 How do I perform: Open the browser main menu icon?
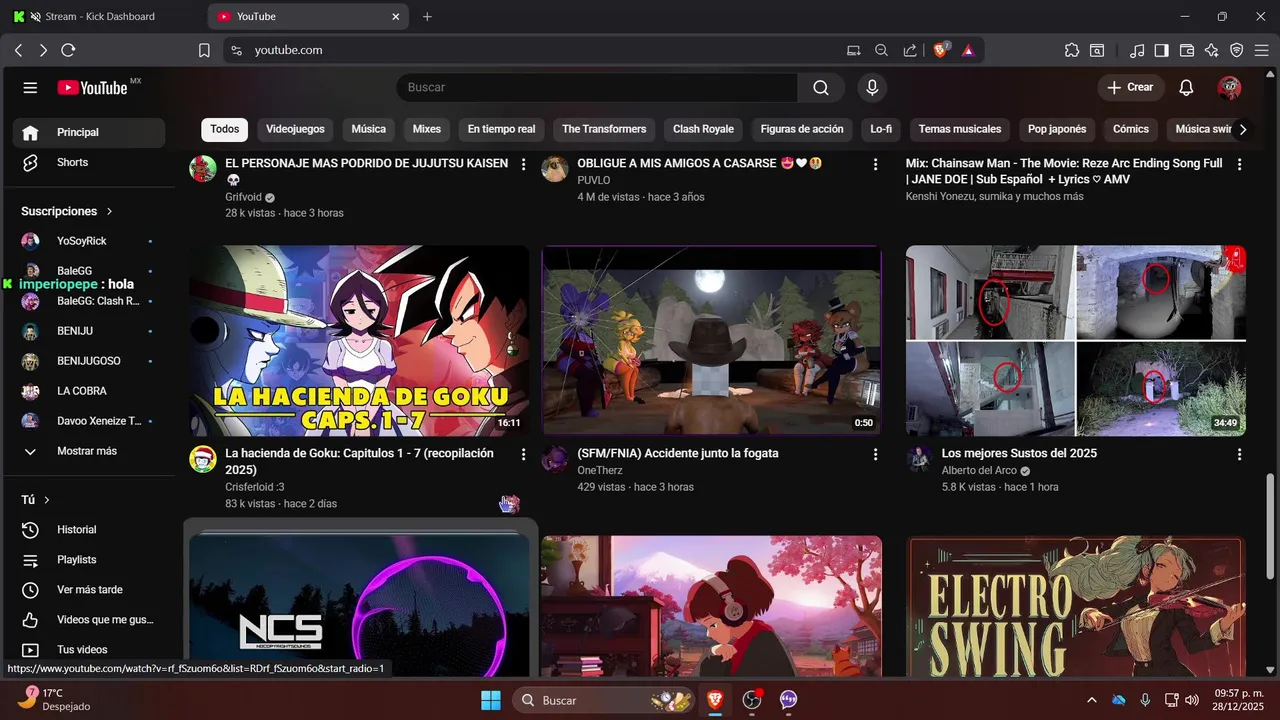[x=1262, y=50]
